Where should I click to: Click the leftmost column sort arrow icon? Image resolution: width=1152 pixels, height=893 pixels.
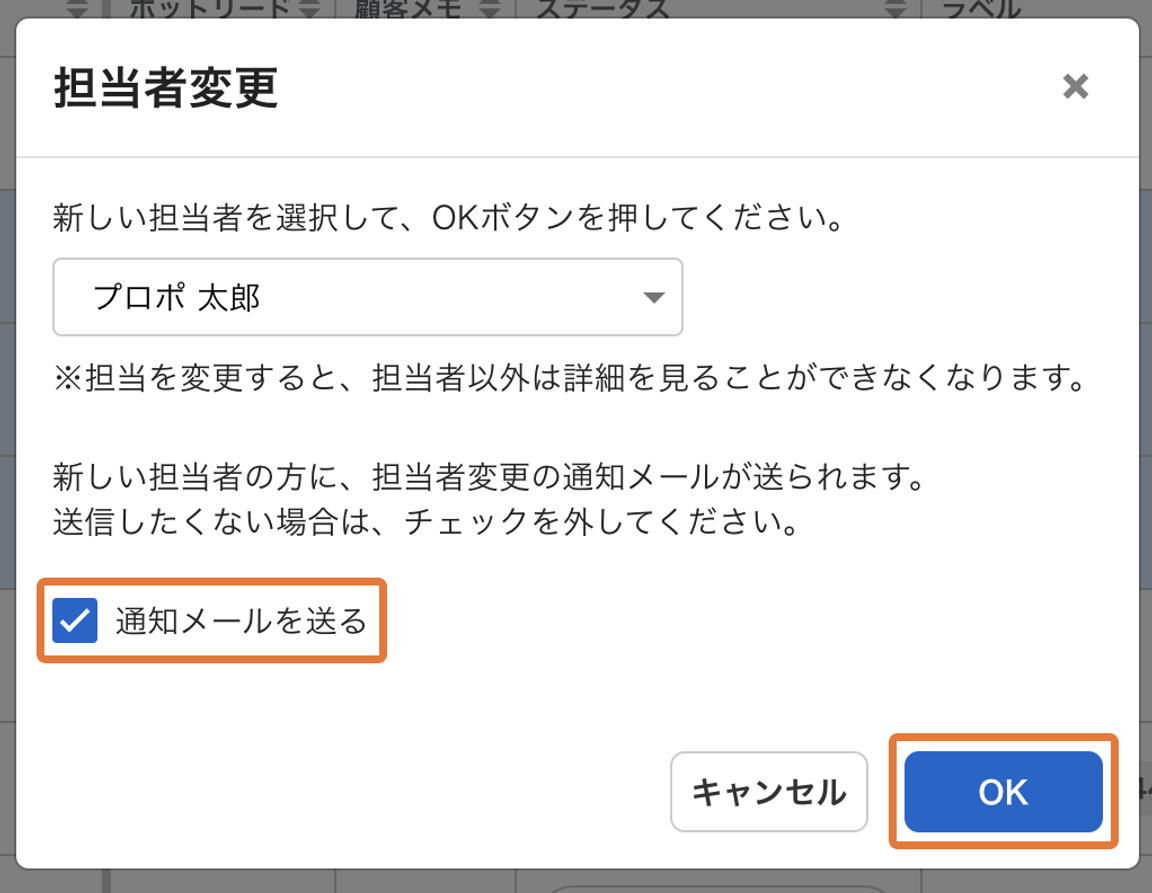[x=77, y=9]
